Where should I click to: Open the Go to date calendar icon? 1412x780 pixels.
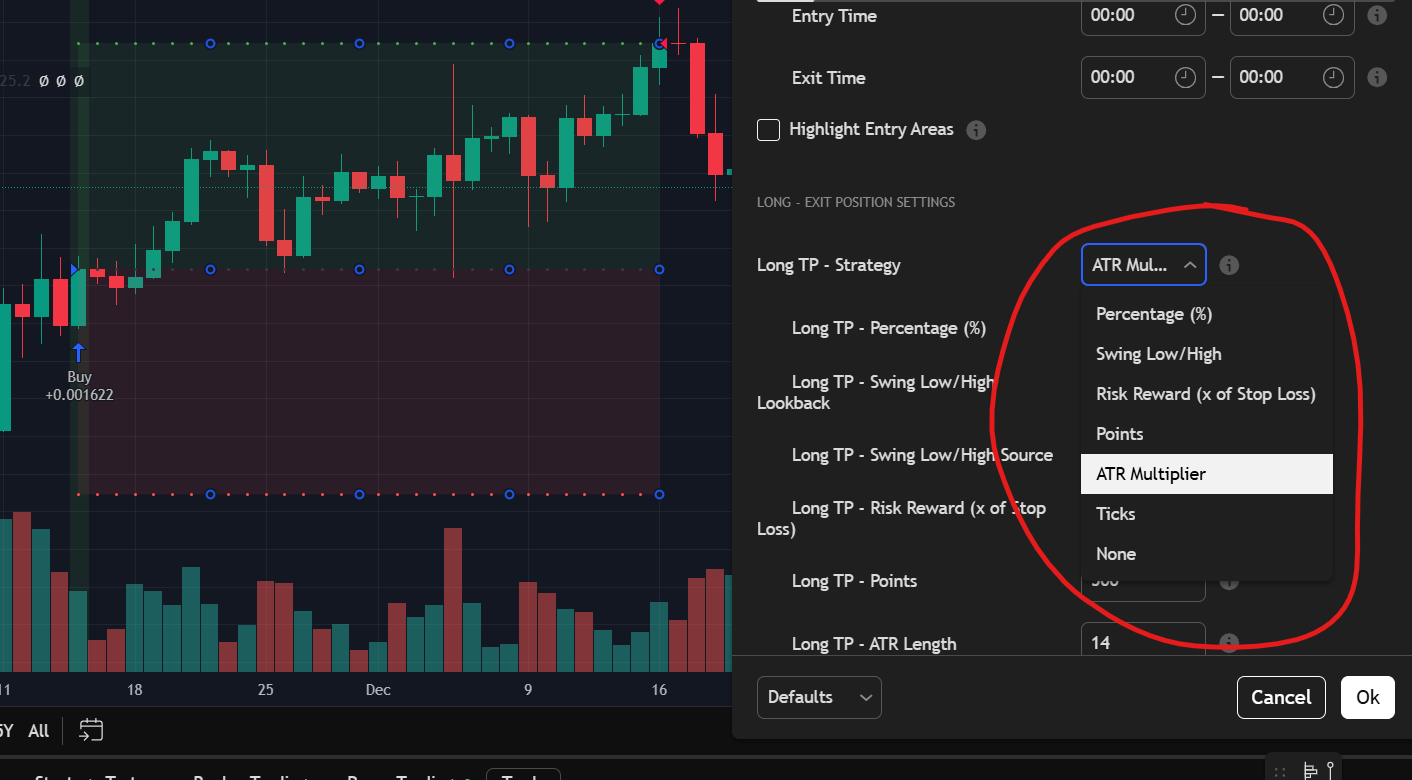point(90,730)
